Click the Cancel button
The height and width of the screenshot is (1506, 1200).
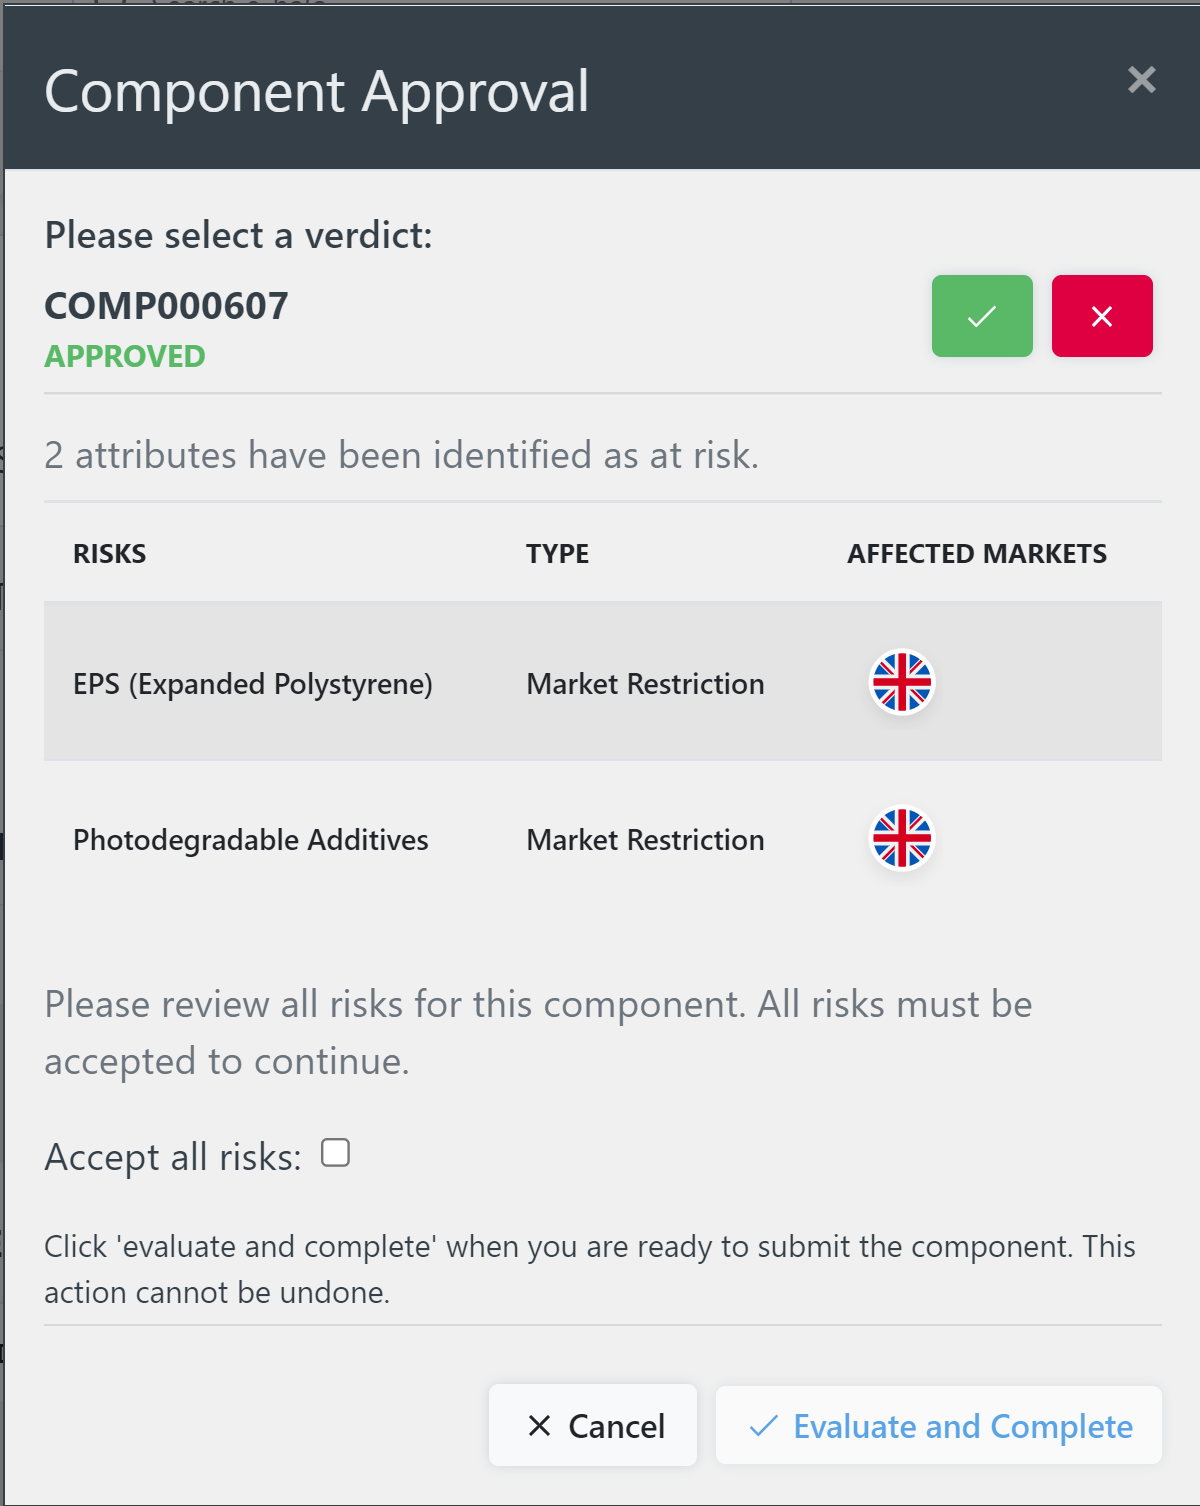click(592, 1425)
